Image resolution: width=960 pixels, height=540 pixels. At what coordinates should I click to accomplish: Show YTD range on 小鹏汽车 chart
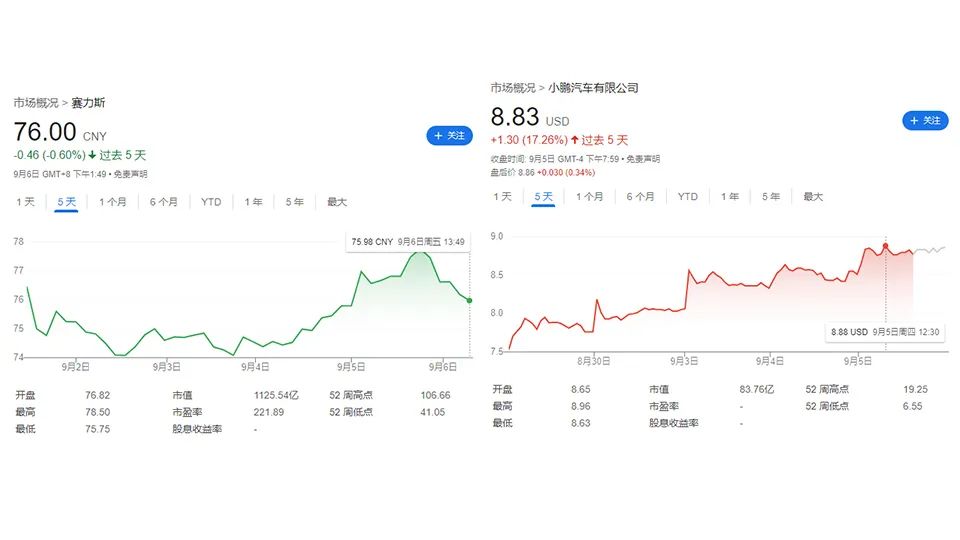click(x=688, y=197)
